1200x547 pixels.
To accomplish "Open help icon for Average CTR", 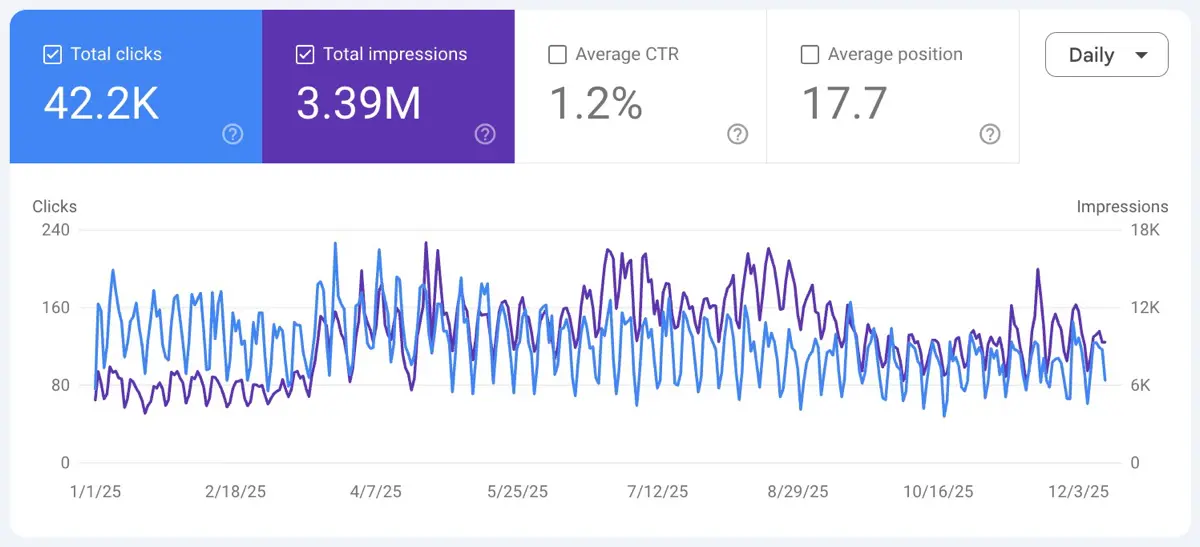I will 738,134.
